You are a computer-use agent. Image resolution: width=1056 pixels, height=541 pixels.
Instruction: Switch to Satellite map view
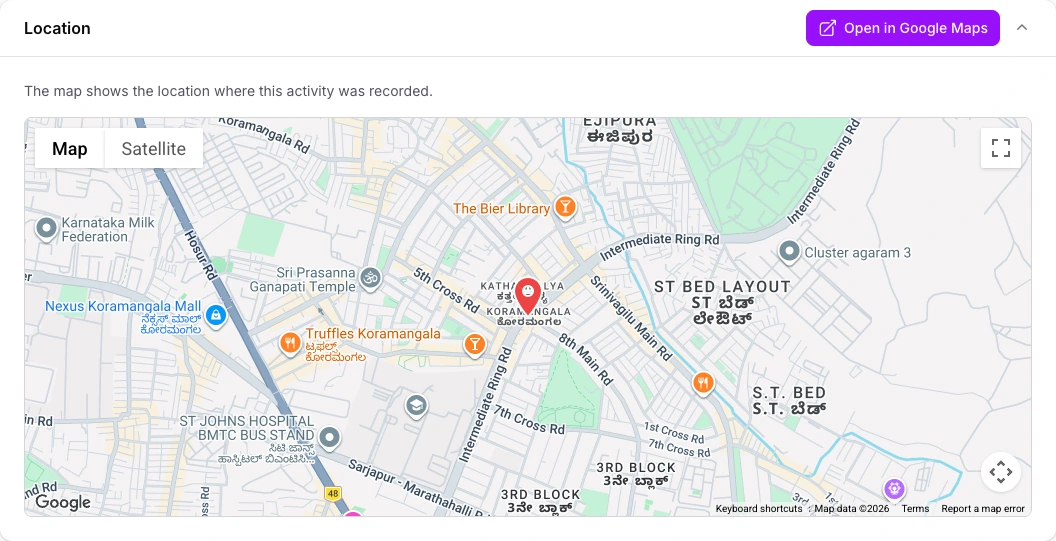click(x=154, y=149)
